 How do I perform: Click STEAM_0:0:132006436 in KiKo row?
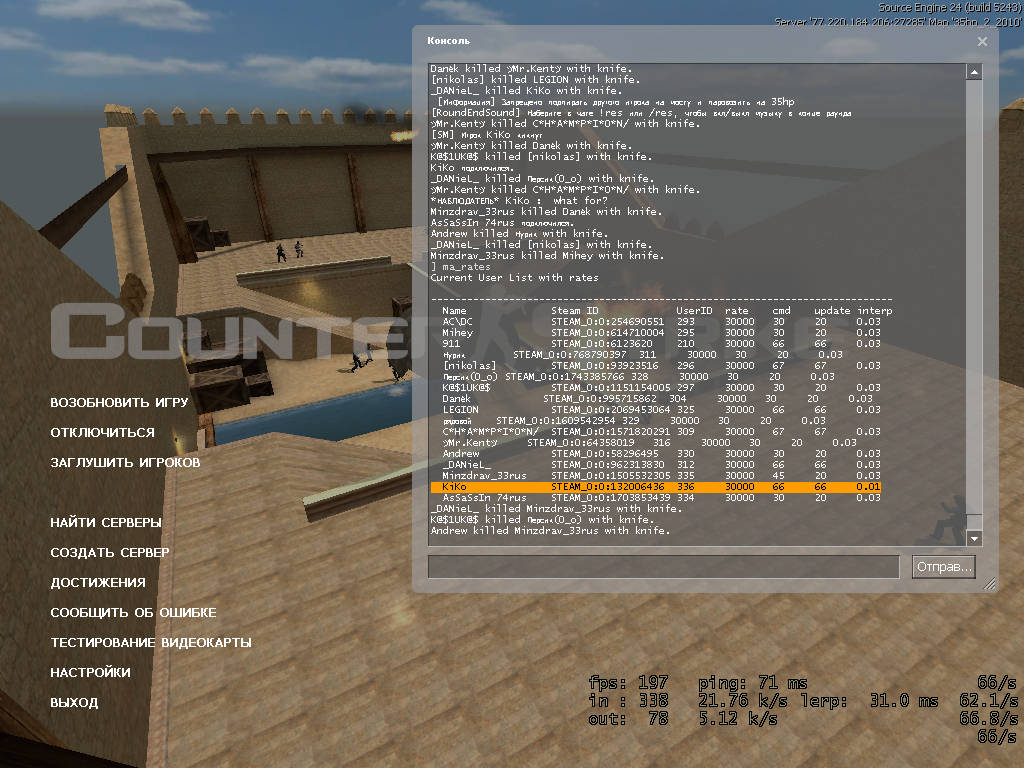(x=607, y=487)
